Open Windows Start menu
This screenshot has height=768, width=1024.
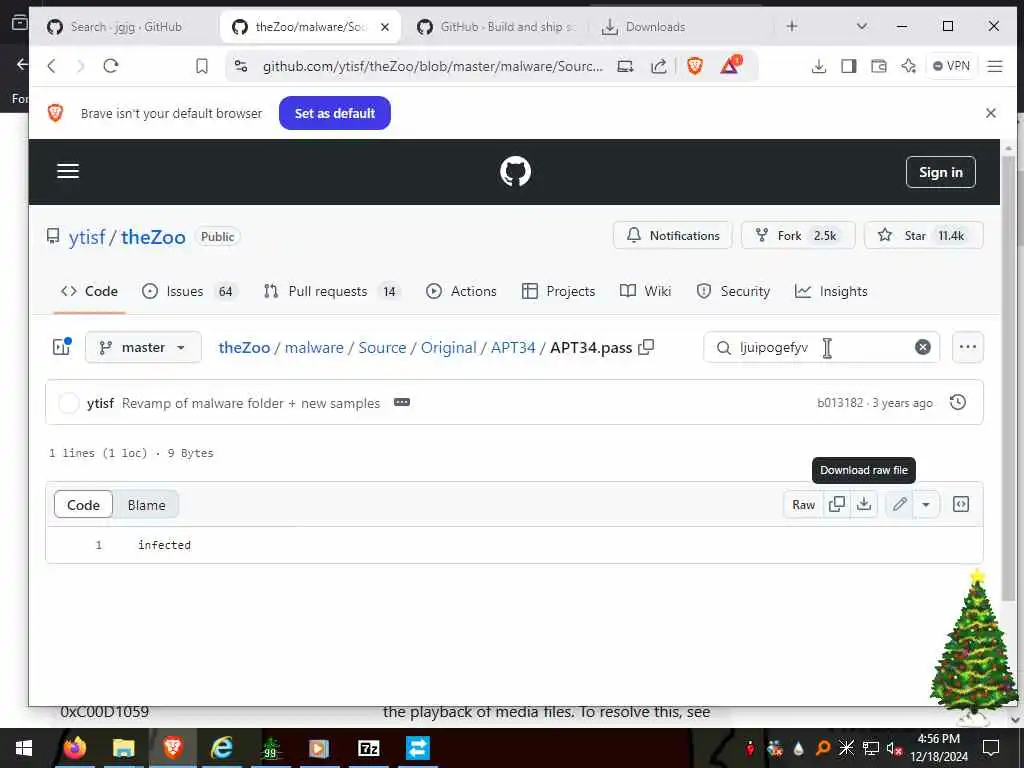(x=24, y=748)
